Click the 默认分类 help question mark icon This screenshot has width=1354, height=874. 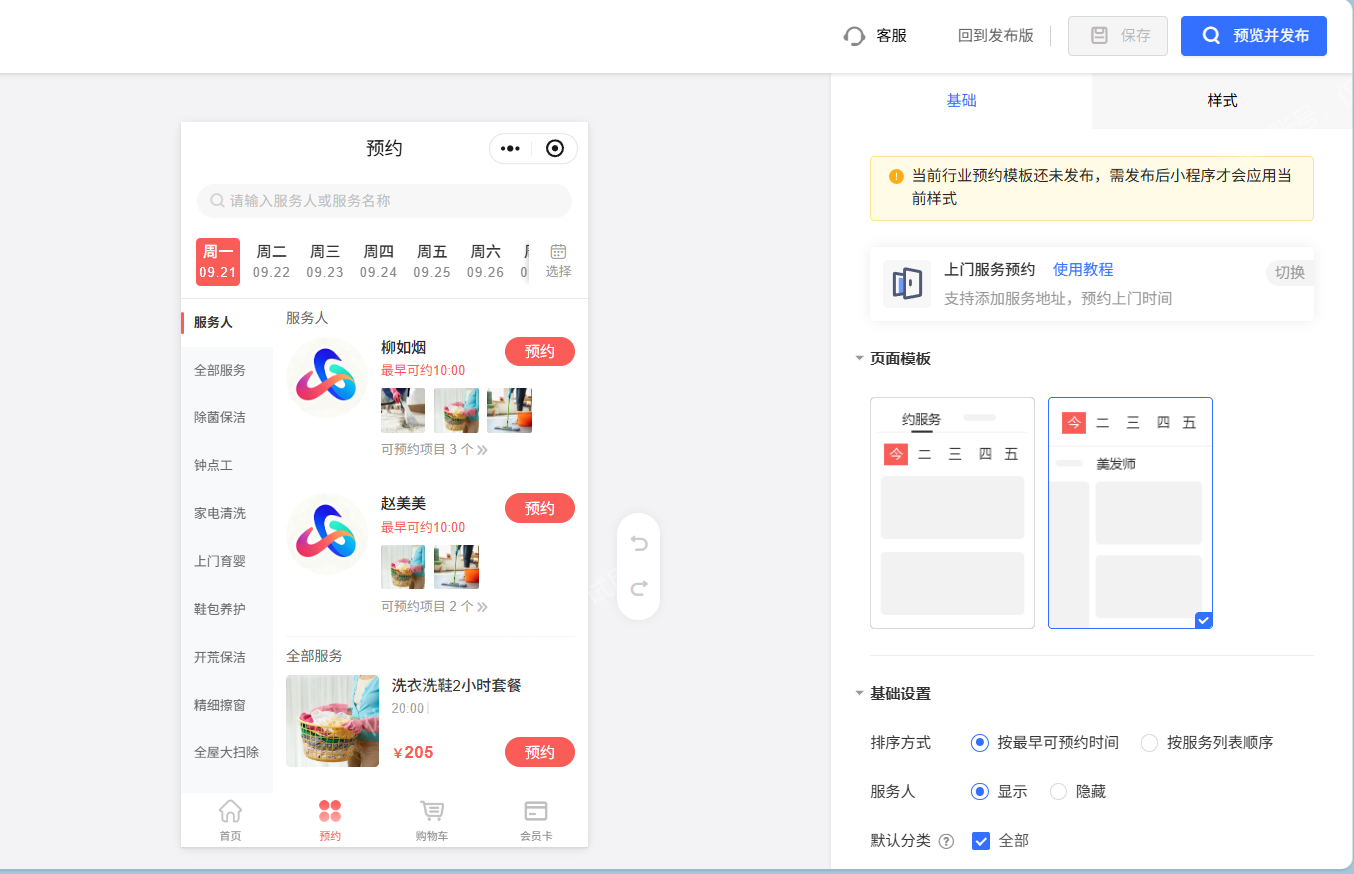pos(946,841)
